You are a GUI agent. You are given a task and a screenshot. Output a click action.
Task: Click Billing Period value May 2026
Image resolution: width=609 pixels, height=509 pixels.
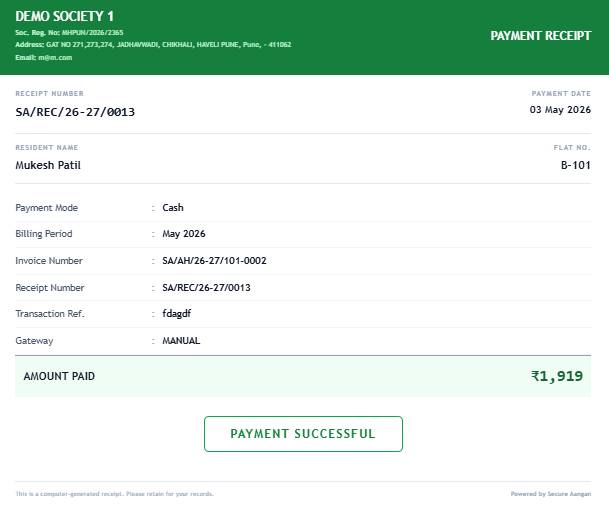(x=184, y=234)
